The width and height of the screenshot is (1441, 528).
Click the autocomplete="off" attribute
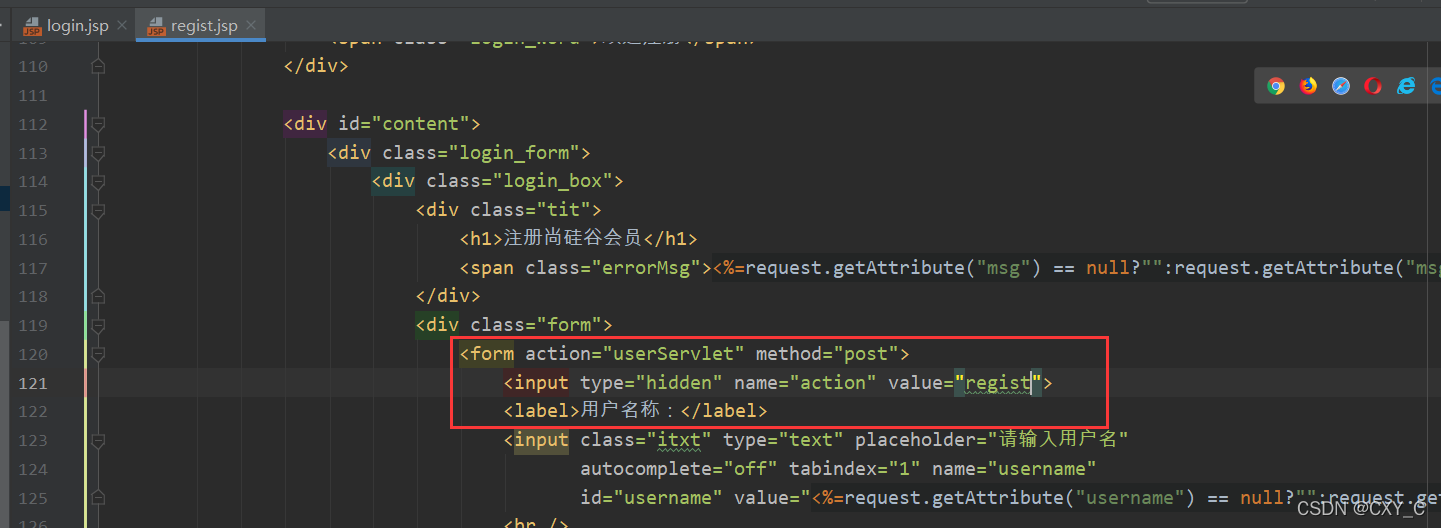pos(679,469)
